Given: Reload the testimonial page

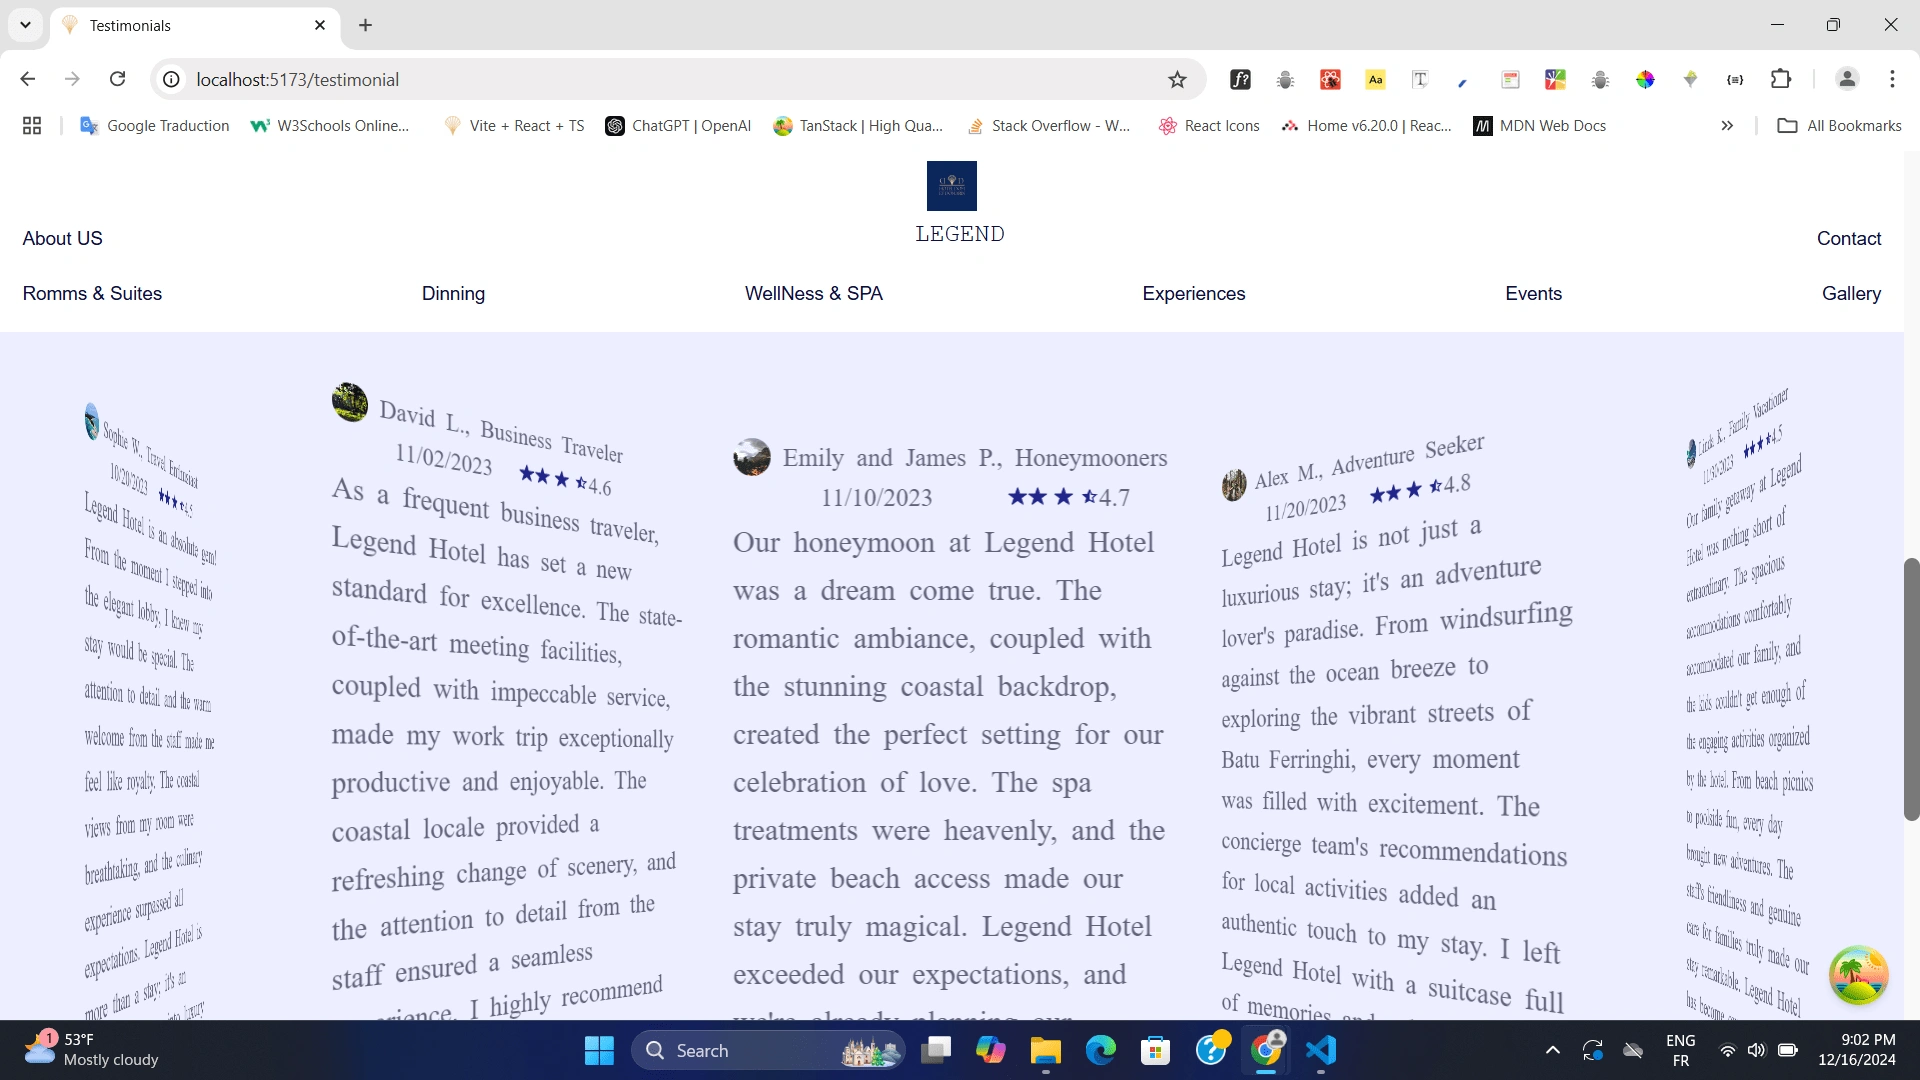Looking at the screenshot, I should tap(117, 79).
